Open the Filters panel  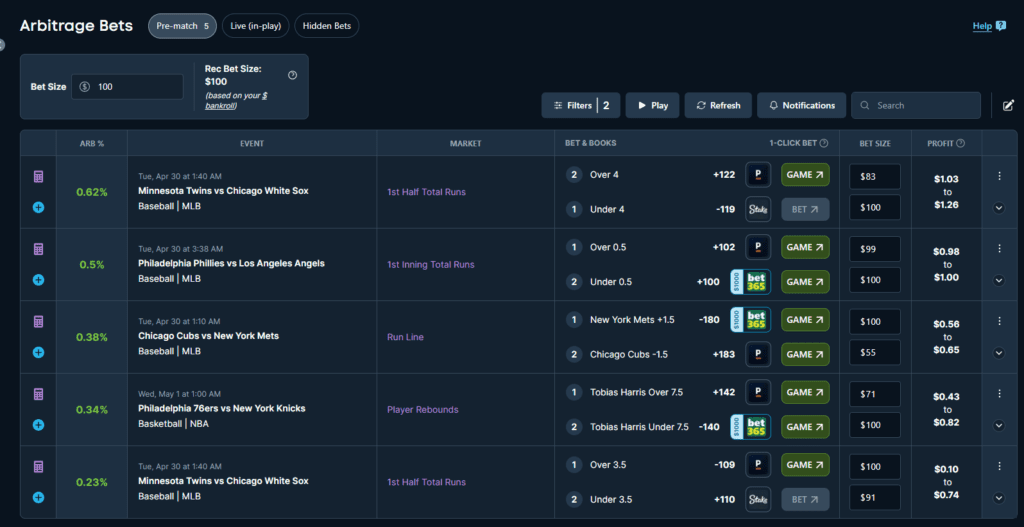pos(581,105)
